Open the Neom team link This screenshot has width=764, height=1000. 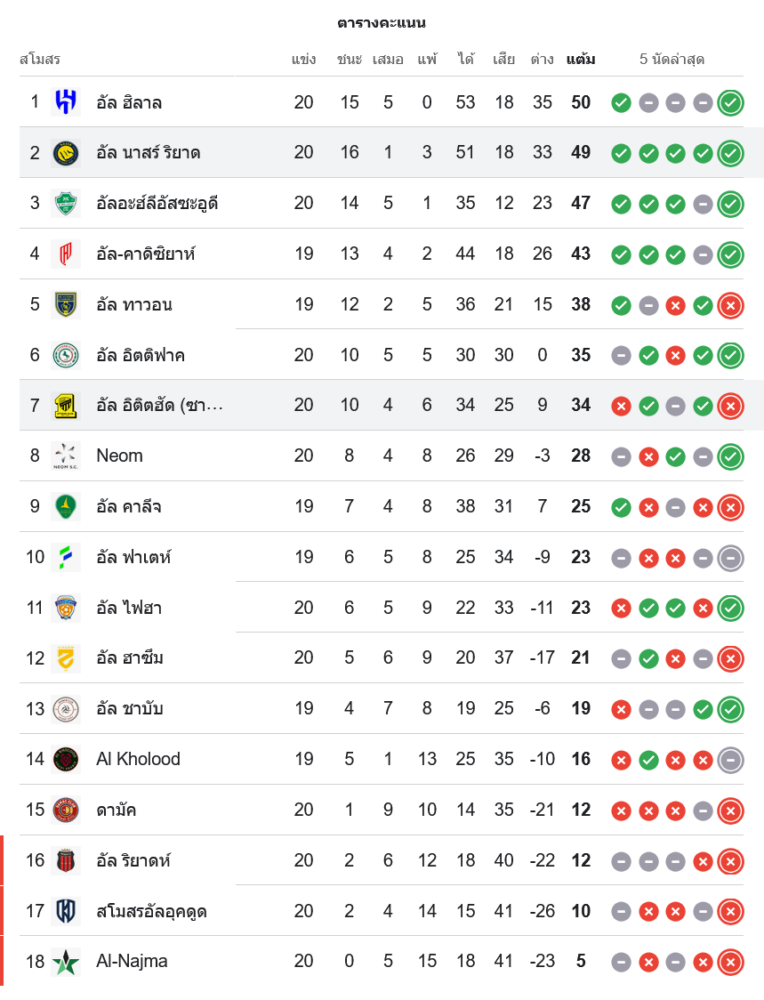[x=119, y=456]
